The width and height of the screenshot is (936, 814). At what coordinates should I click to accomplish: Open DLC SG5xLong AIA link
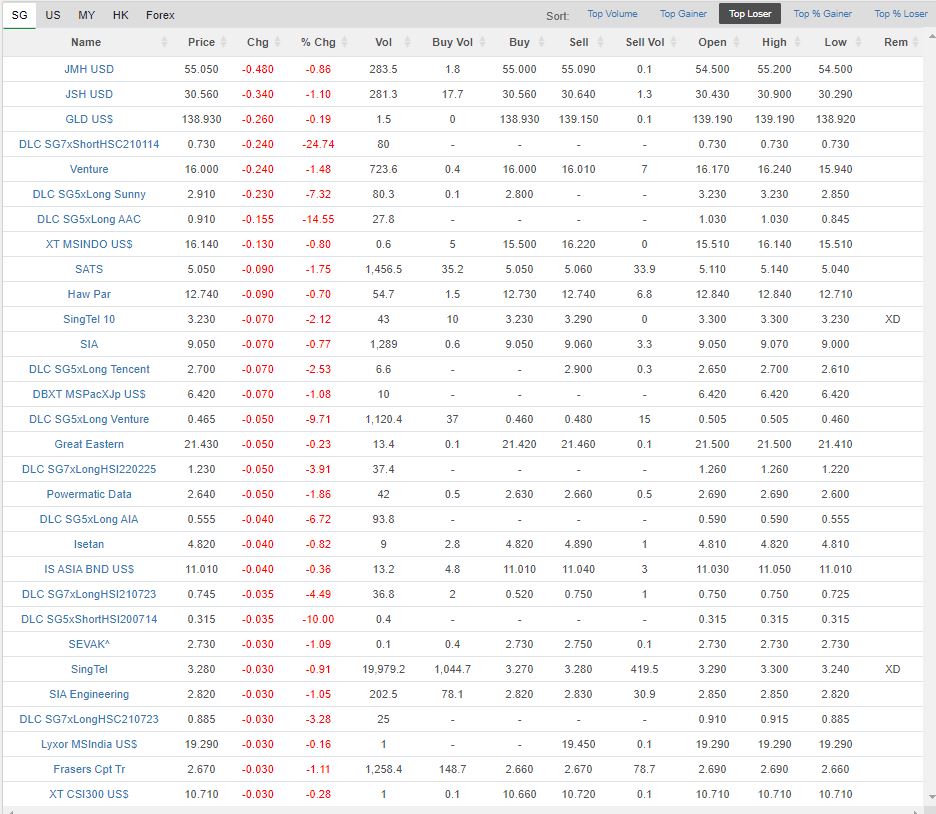pos(89,520)
